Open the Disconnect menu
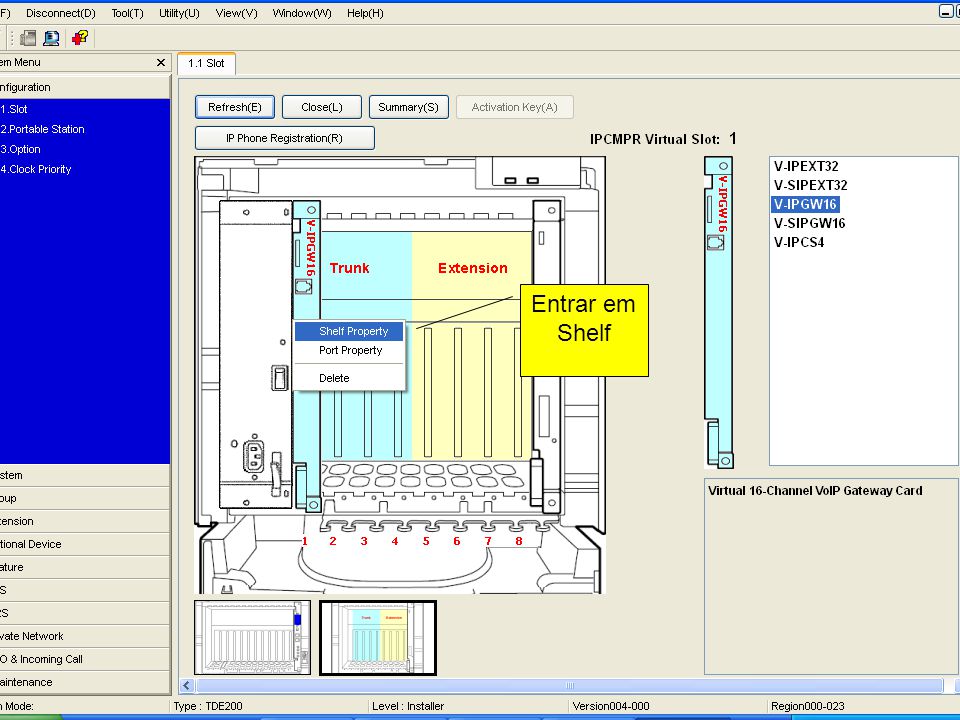This screenshot has height=720, width=960. [61, 13]
